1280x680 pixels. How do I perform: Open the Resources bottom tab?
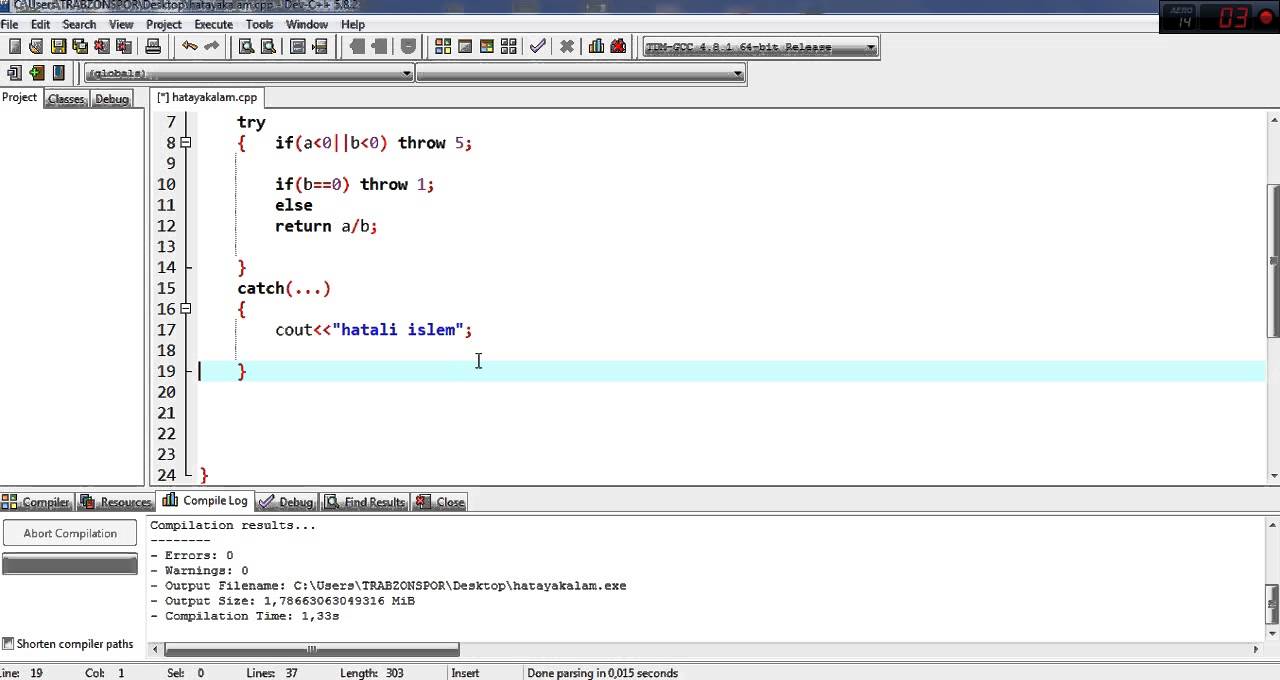116,502
